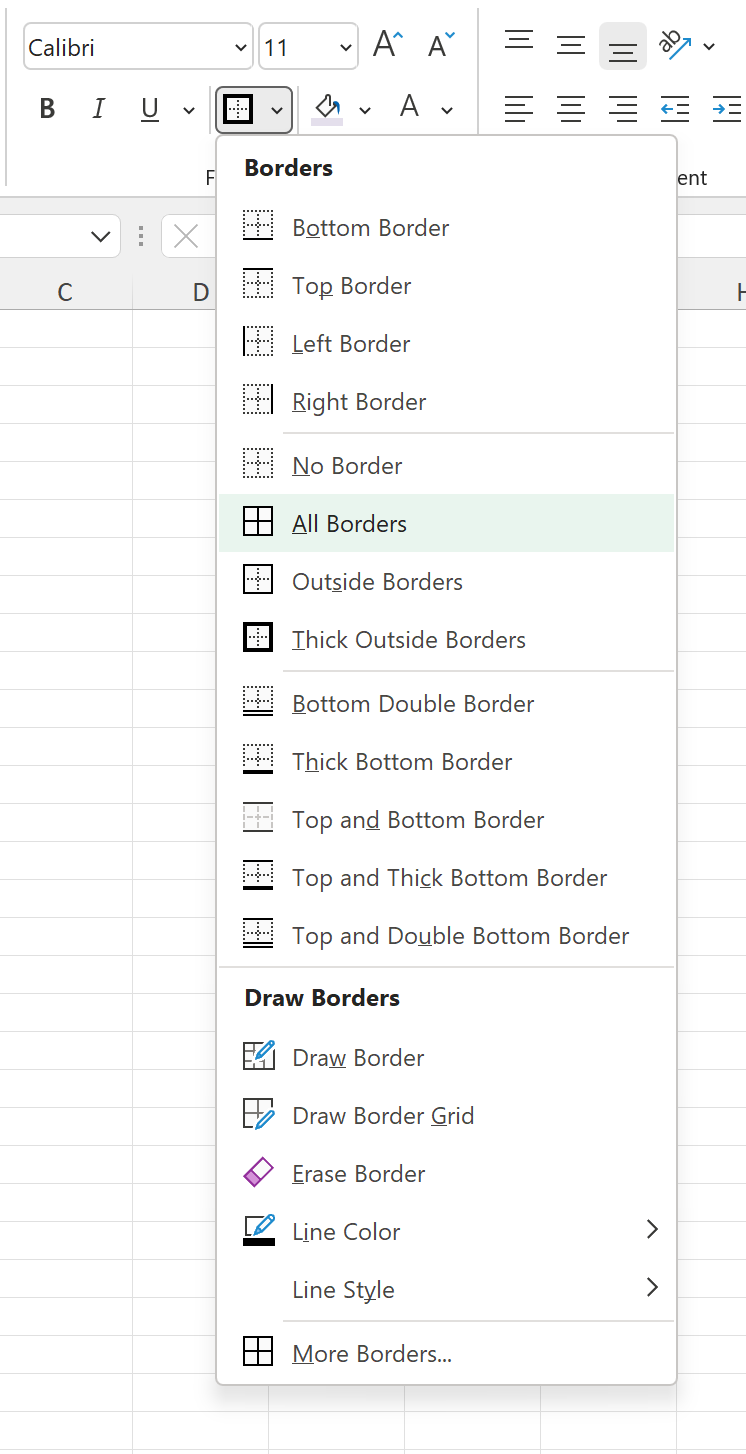
Task: Toggle Underline formatting
Action: coord(149,108)
